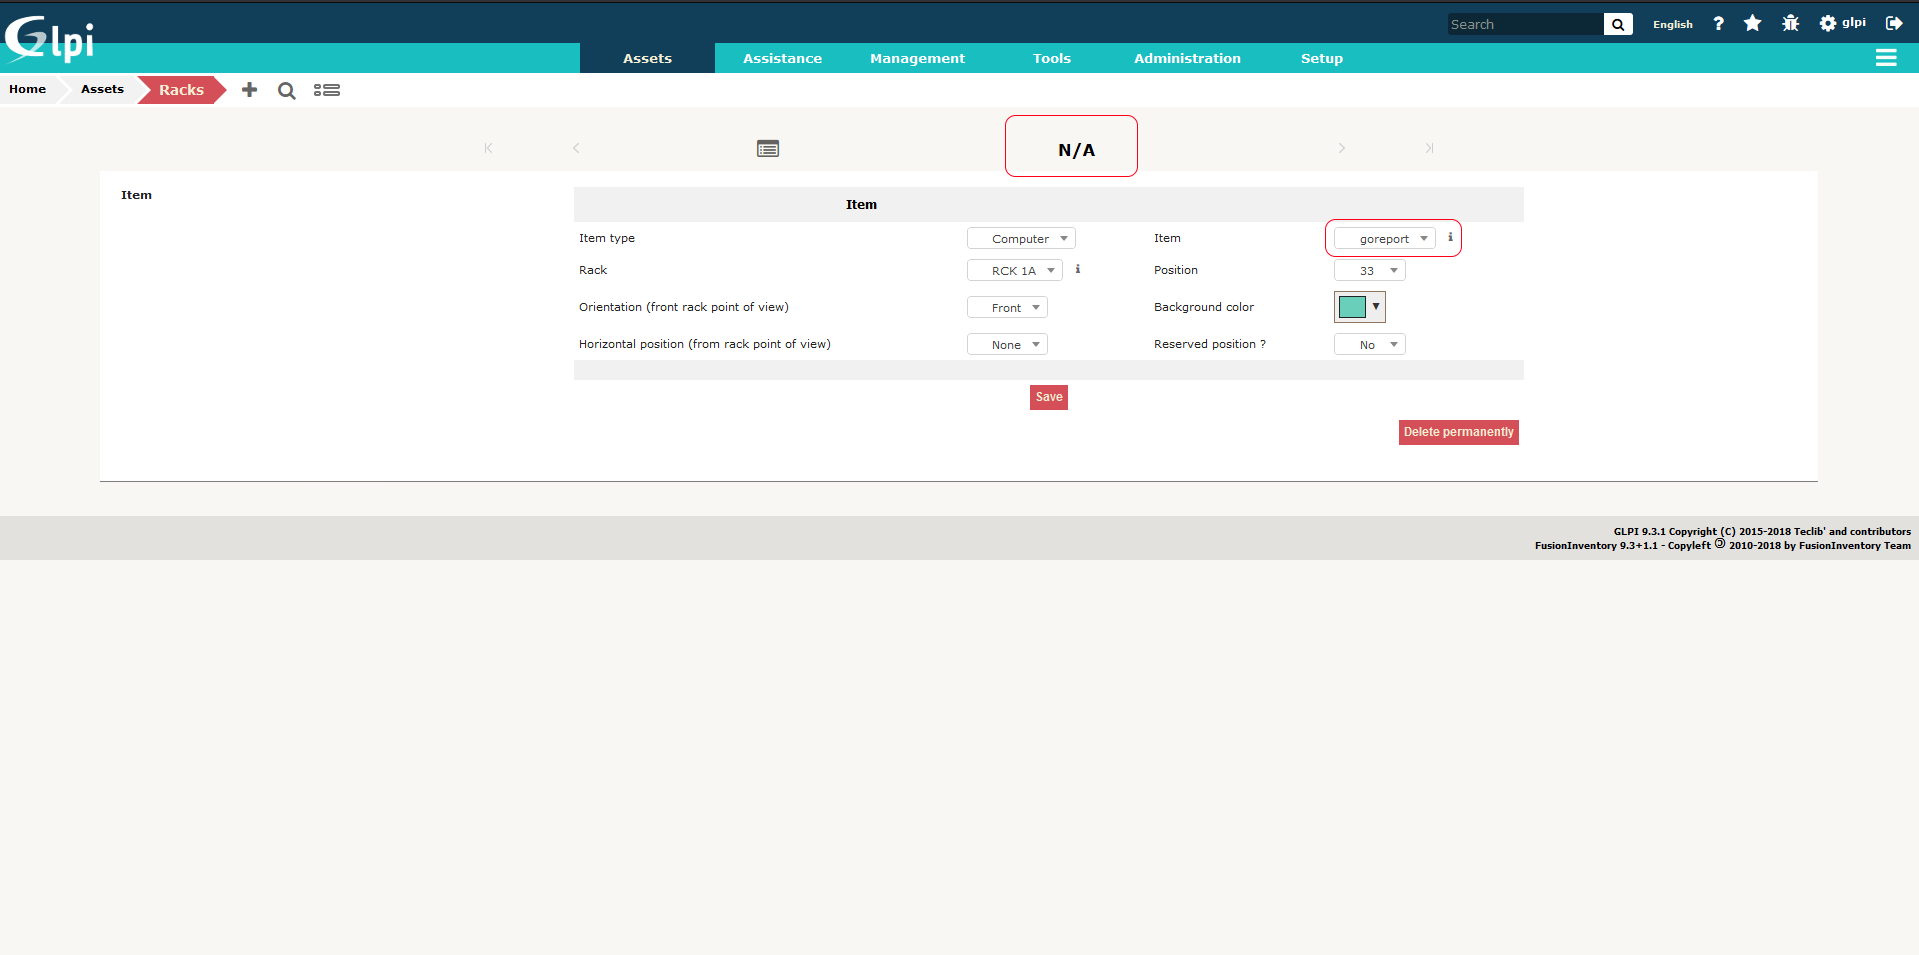Click Delete permanently button
1919x955 pixels.
(x=1458, y=432)
